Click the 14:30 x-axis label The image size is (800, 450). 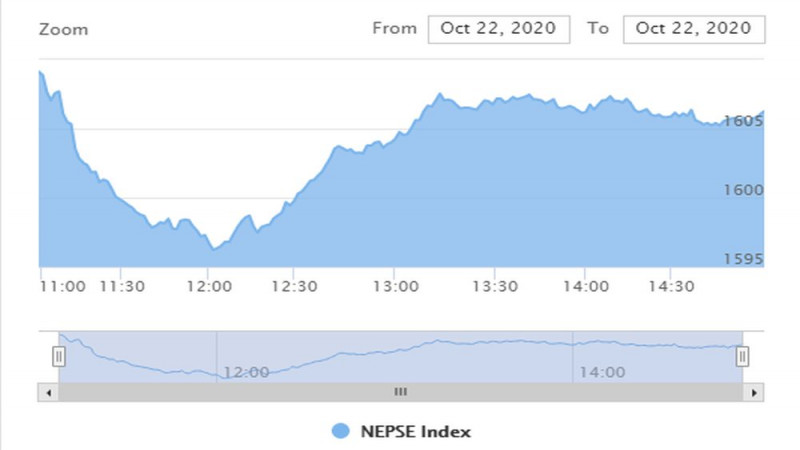[x=671, y=286]
